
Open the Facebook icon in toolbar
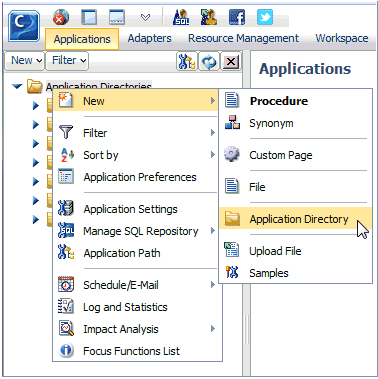[x=237, y=17]
